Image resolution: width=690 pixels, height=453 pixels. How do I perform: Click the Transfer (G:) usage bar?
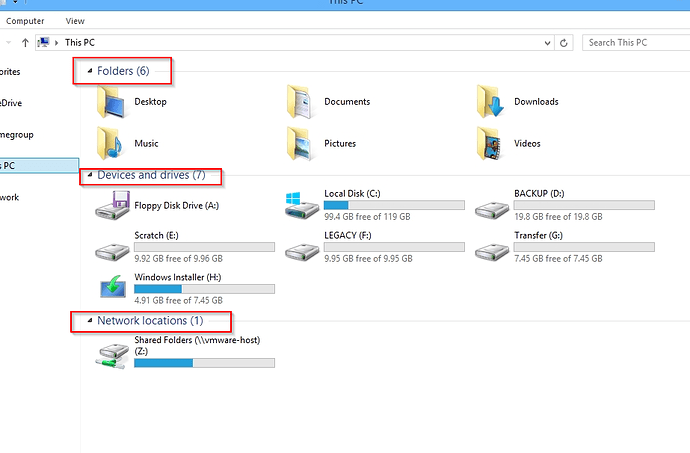(x=584, y=247)
